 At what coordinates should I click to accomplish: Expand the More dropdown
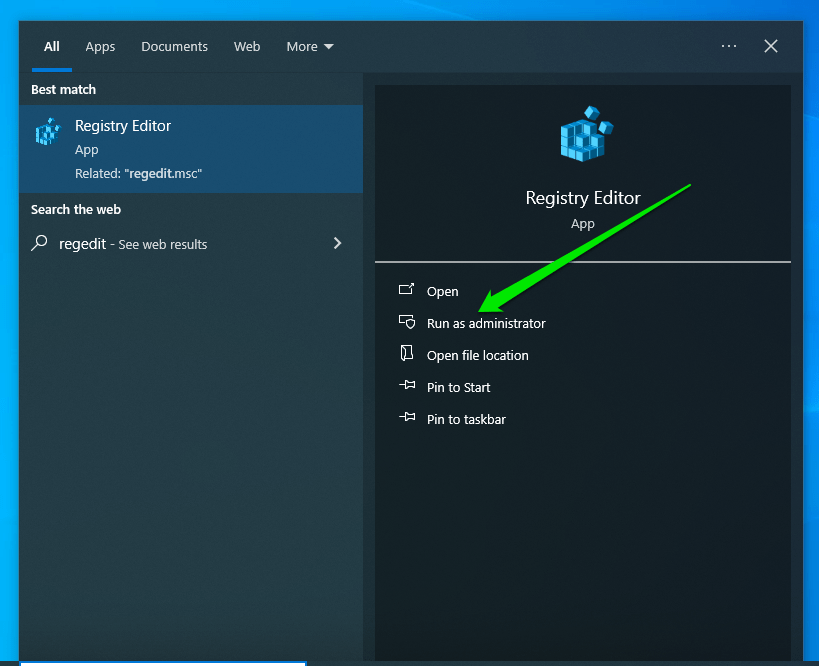310,46
